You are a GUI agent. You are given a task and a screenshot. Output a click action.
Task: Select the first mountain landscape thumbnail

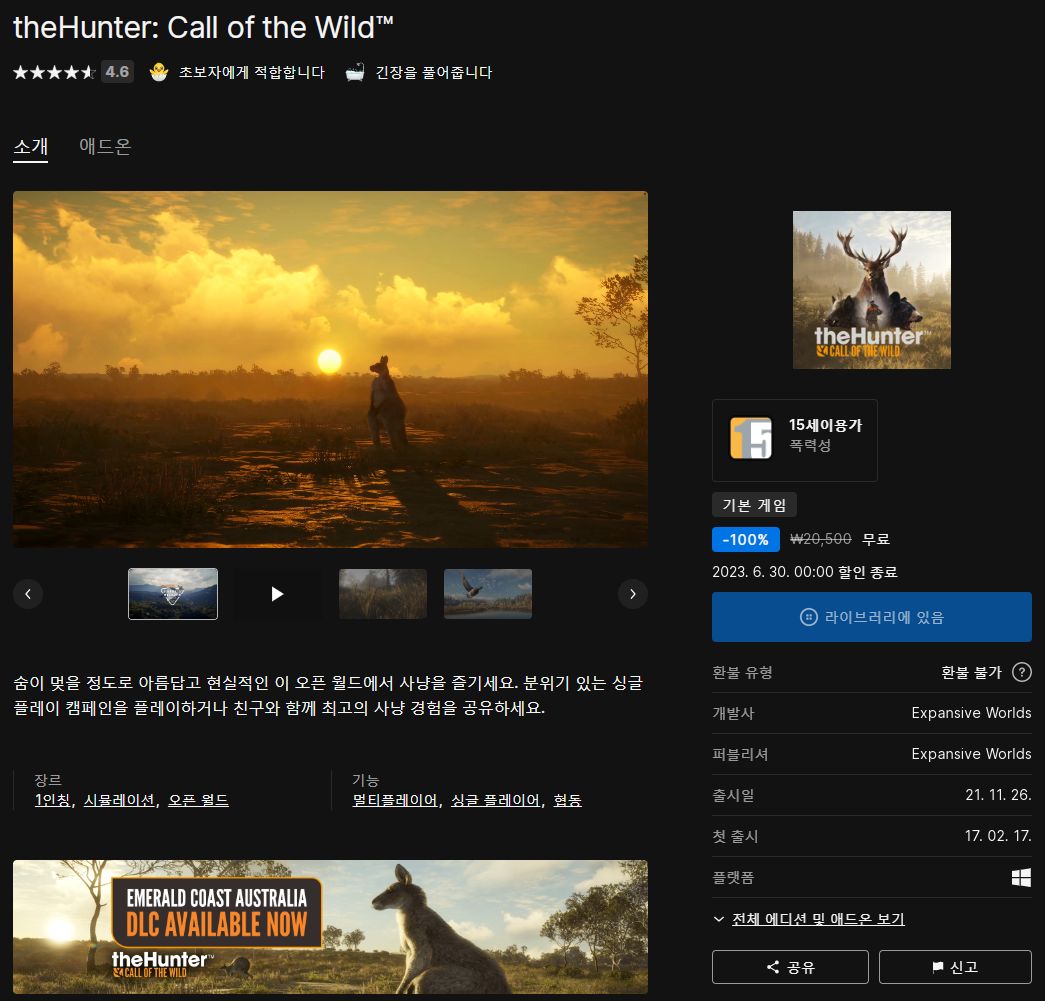click(173, 594)
